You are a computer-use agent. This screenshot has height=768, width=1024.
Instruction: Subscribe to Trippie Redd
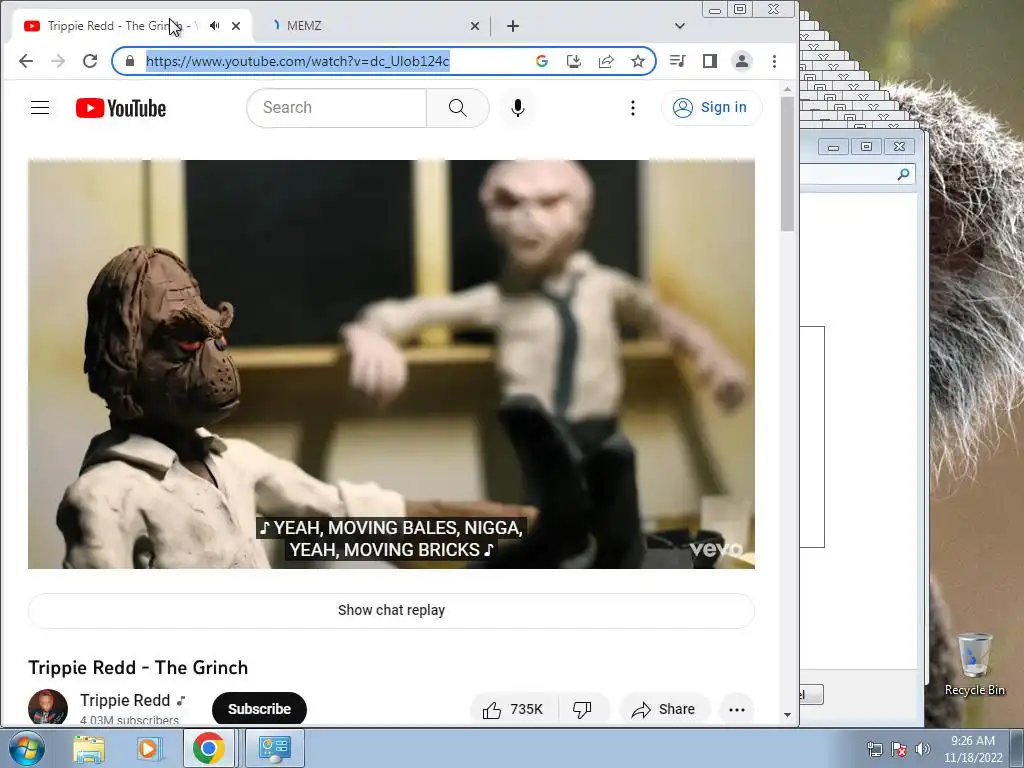click(259, 709)
